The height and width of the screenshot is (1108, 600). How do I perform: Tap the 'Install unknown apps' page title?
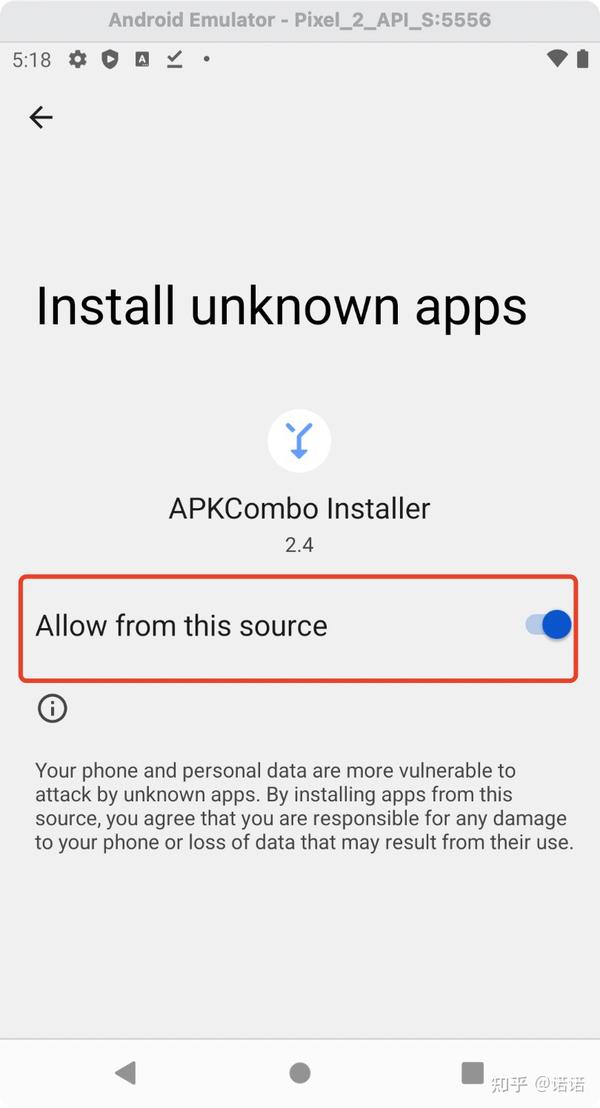pos(281,307)
